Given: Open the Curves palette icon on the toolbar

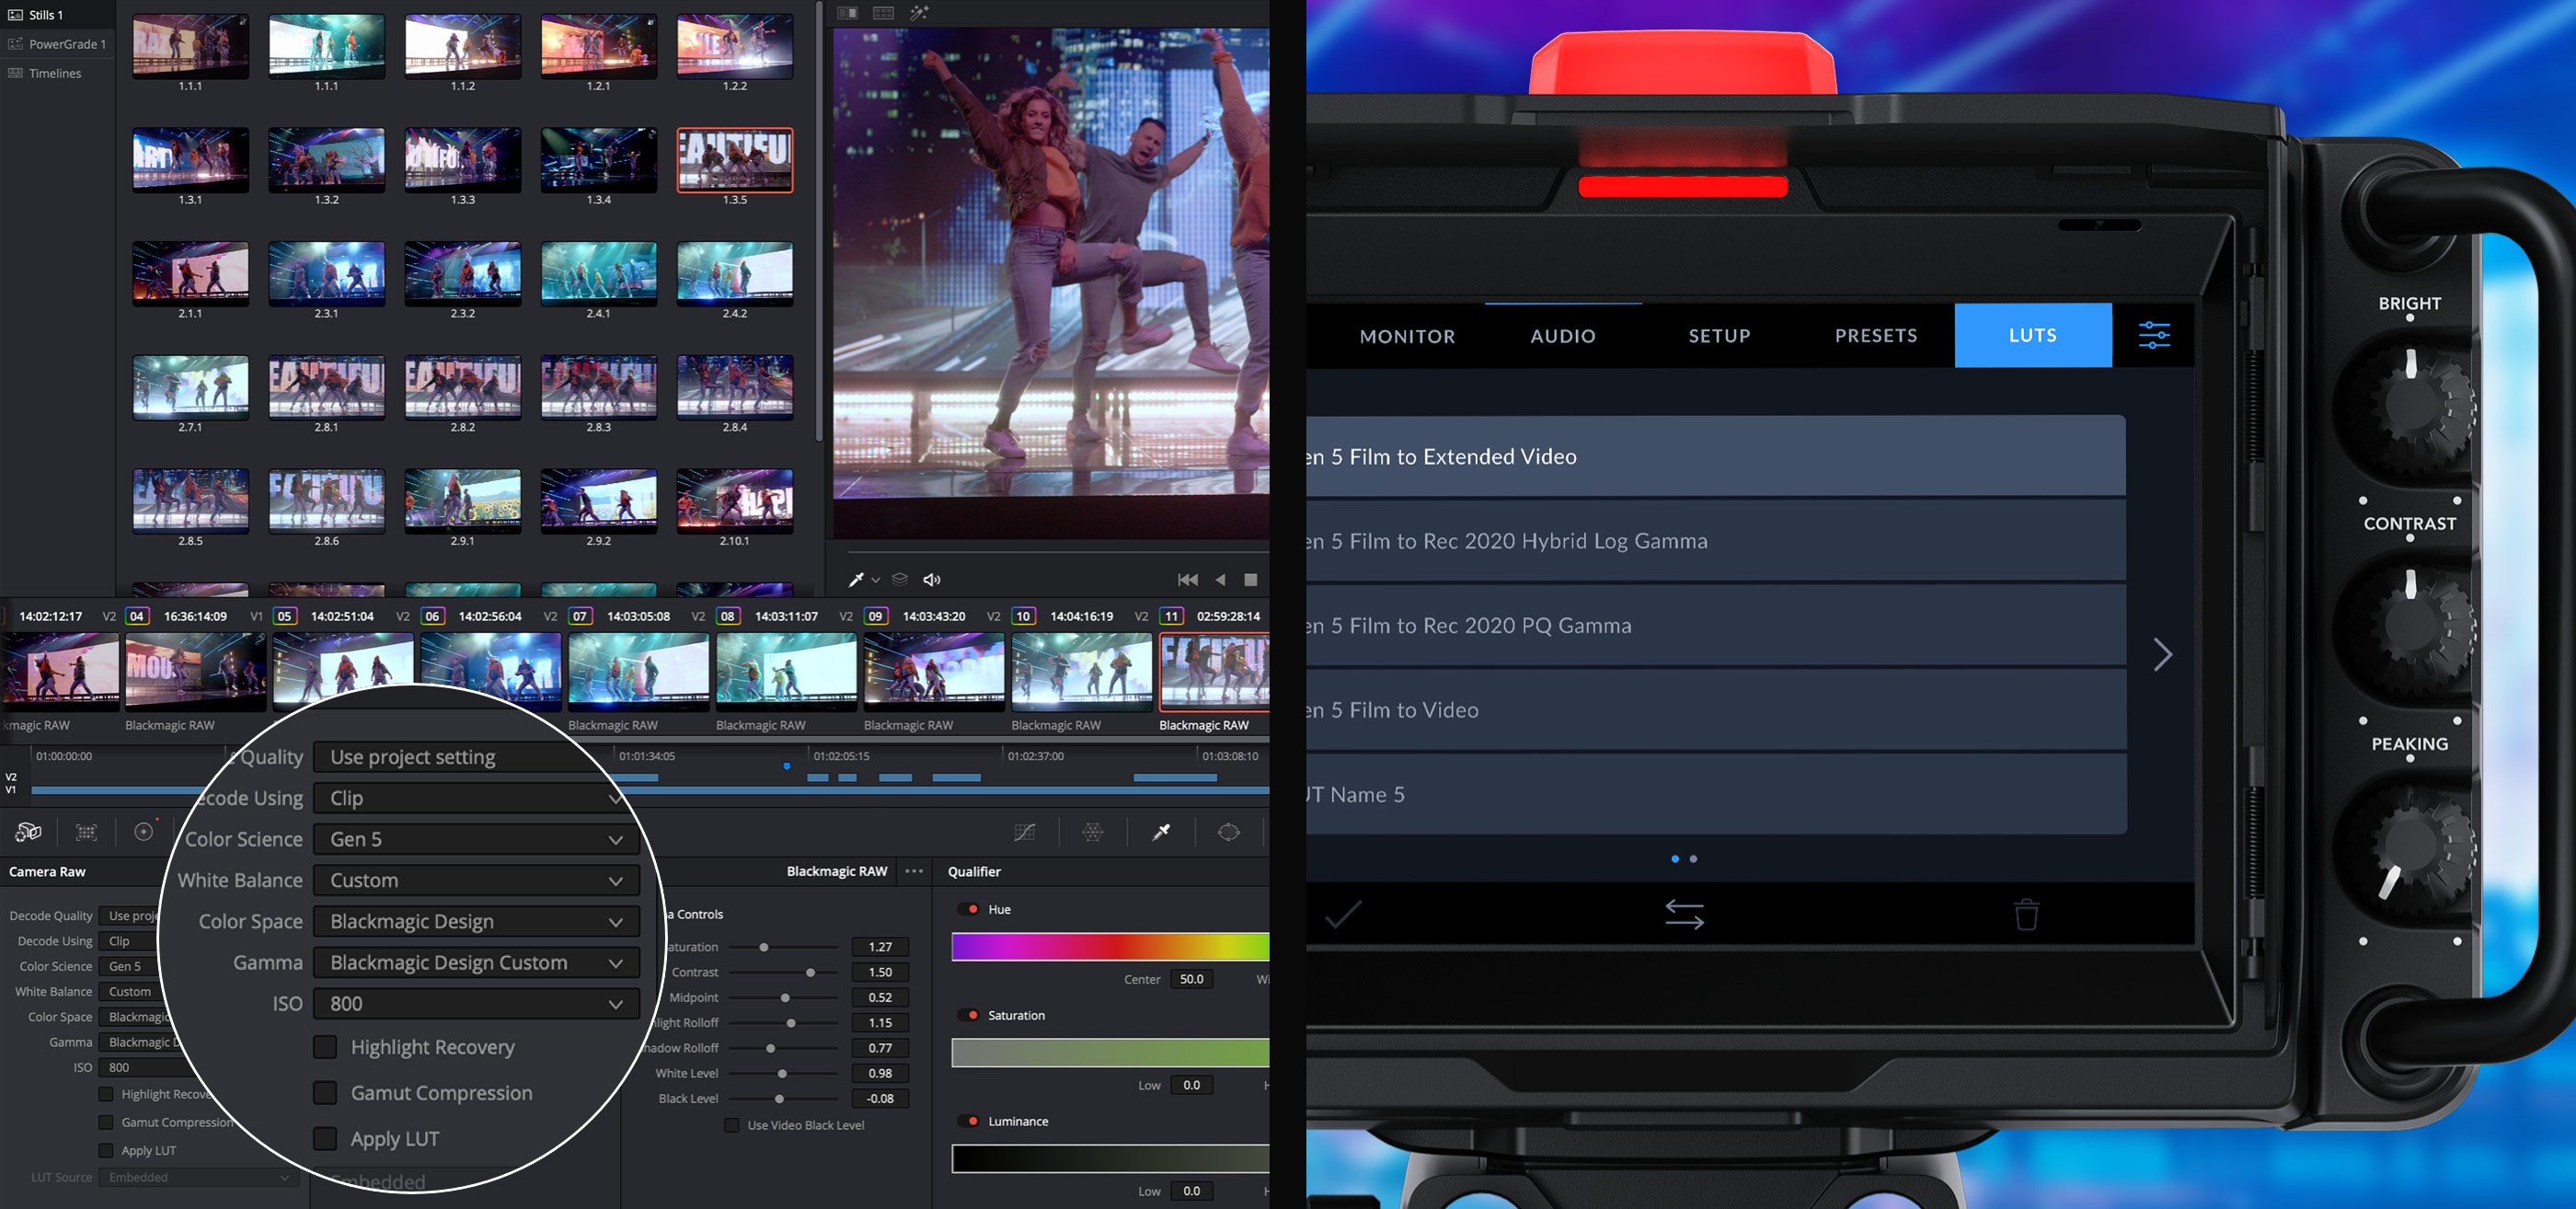Looking at the screenshot, I should coord(1025,831).
